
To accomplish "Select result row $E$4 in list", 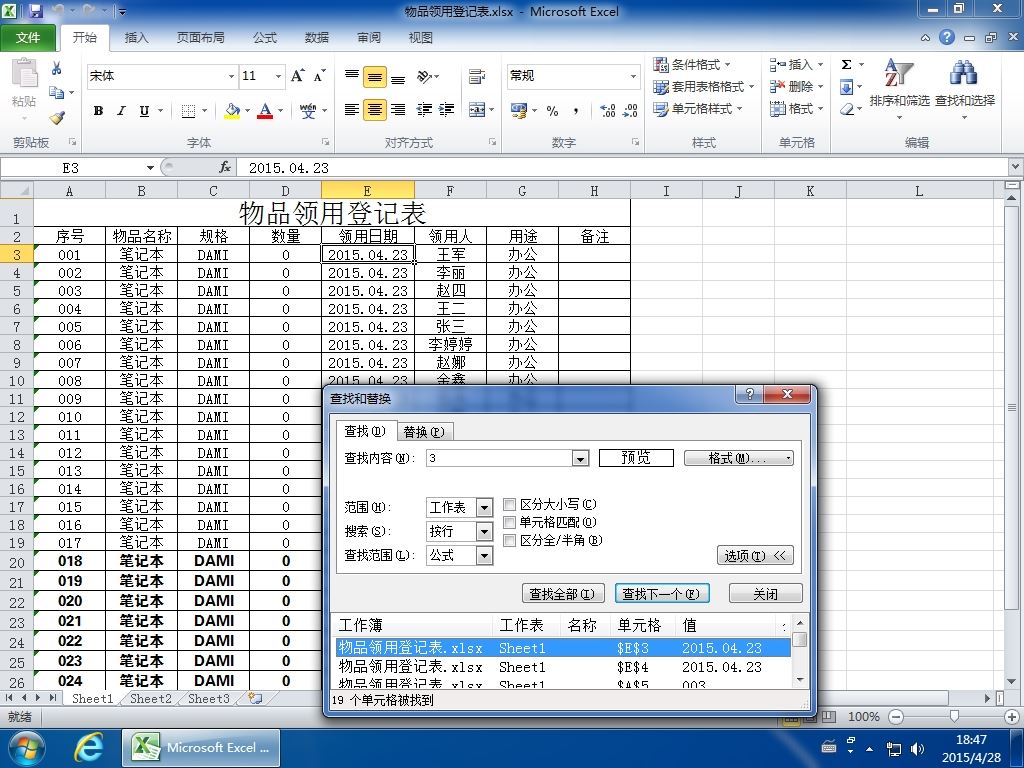I will pyautogui.click(x=562, y=667).
